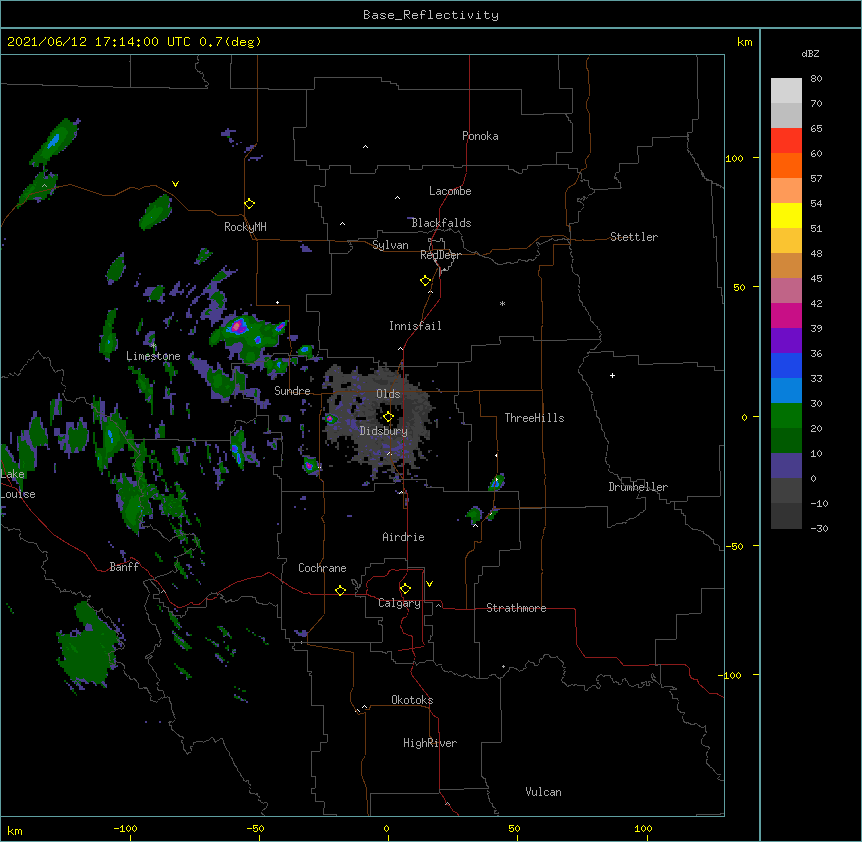Screen dimensions: 862x842
Task: Click the Lacombe city label
Action: pyautogui.click(x=450, y=191)
